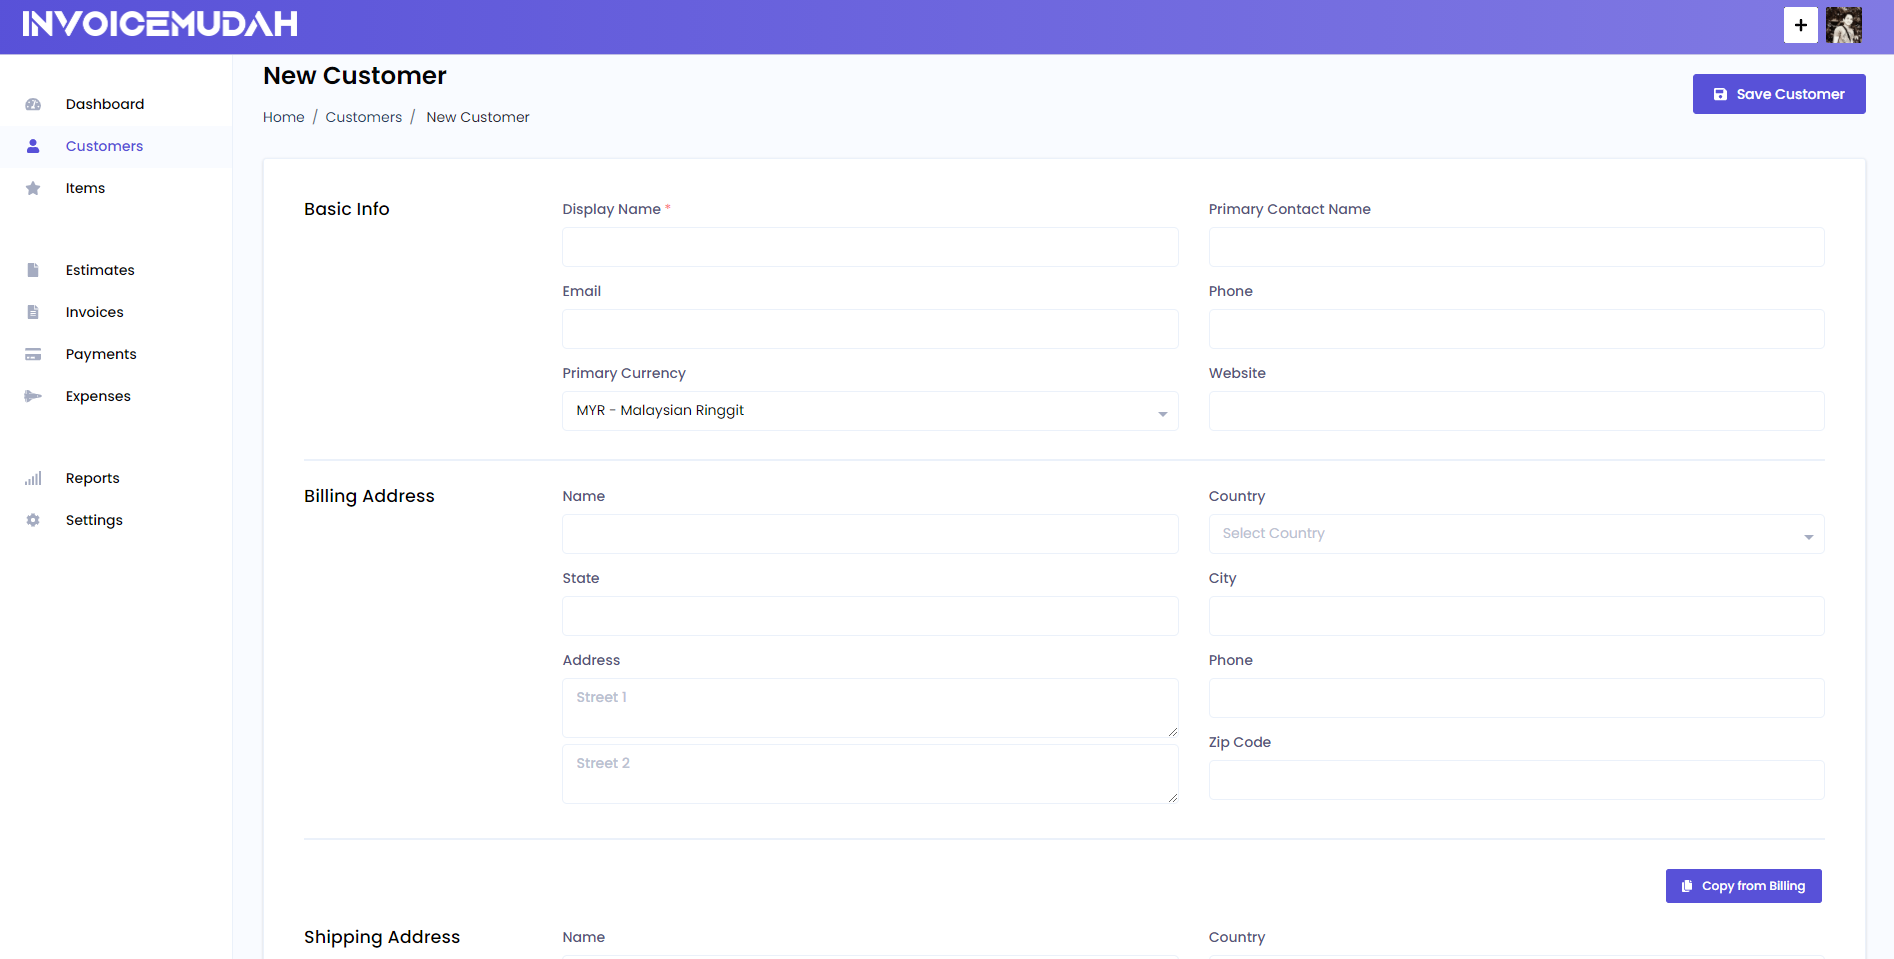Open Reports via the bar chart icon
Screen dimensions: 1894x959
pyautogui.click(x=33, y=477)
